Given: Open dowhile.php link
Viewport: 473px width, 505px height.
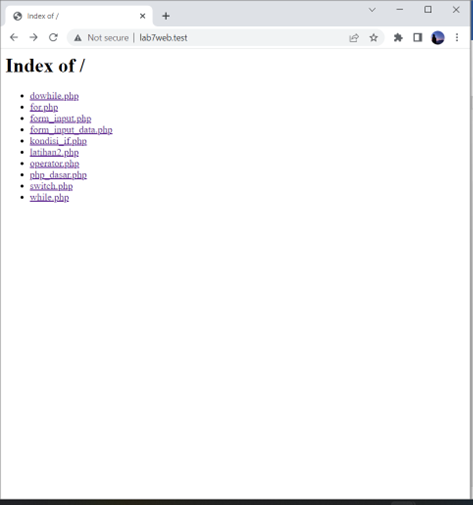Looking at the screenshot, I should 54,96.
